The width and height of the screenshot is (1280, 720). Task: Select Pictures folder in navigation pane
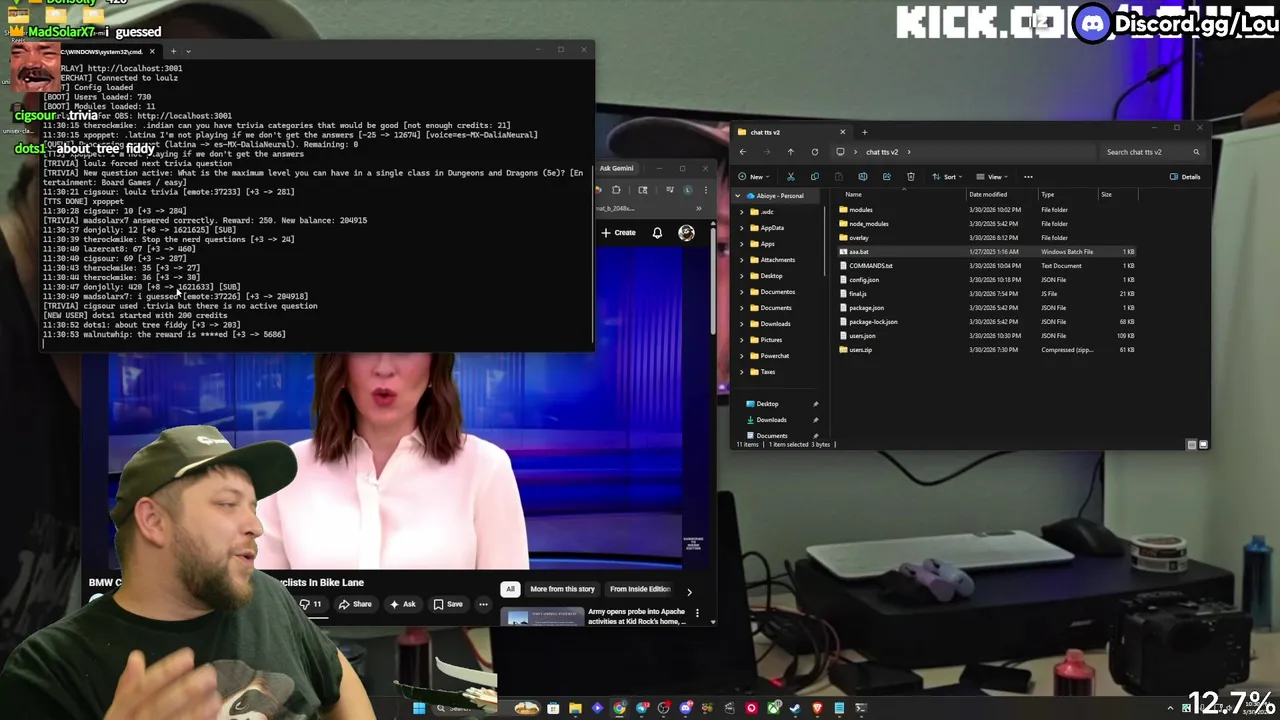coord(770,340)
